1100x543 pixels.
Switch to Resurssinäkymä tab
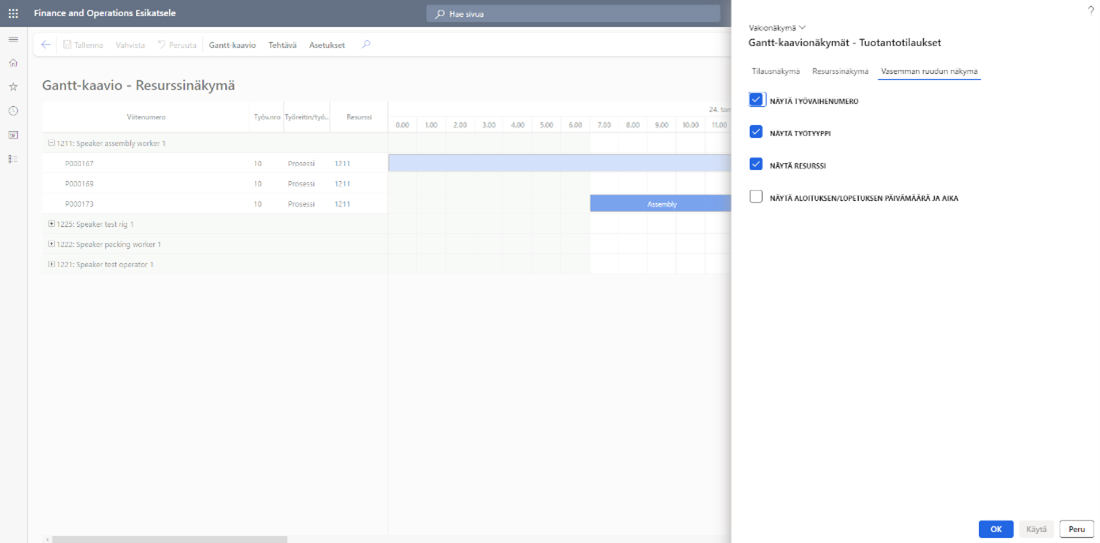click(x=840, y=72)
